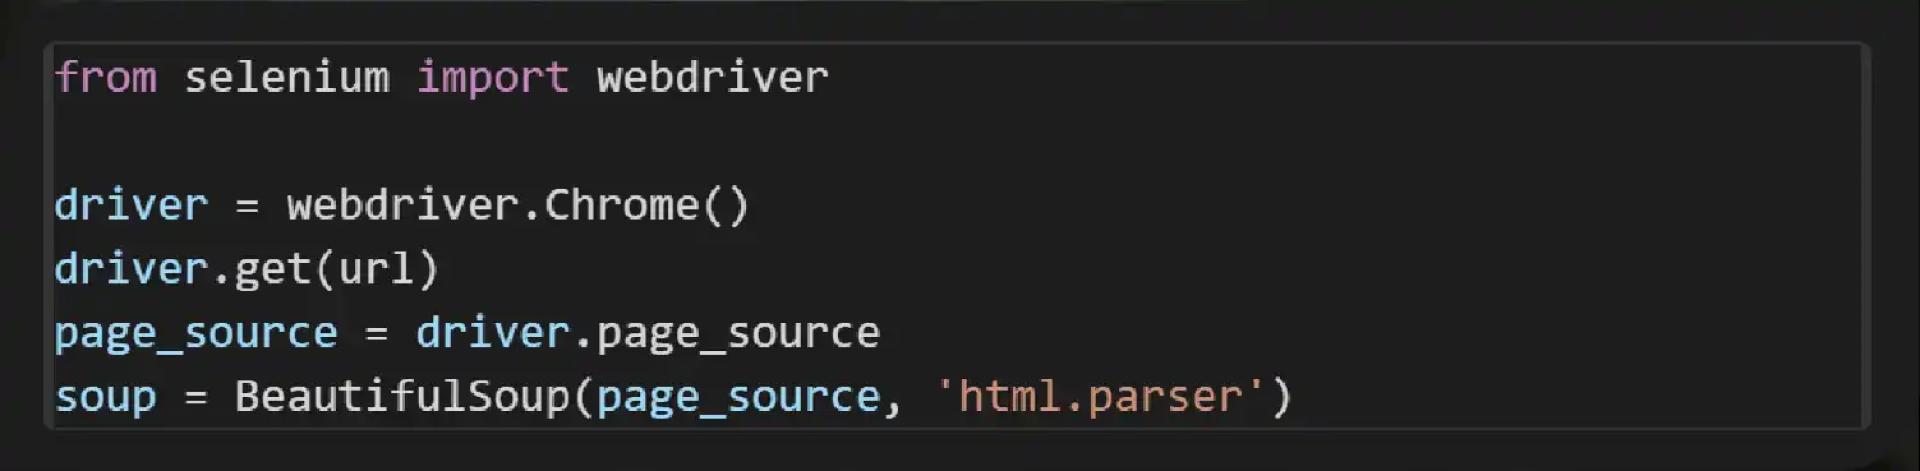Click the "selenium" module name
Image resolution: width=1920 pixels, height=471 pixels.
click(x=286, y=77)
